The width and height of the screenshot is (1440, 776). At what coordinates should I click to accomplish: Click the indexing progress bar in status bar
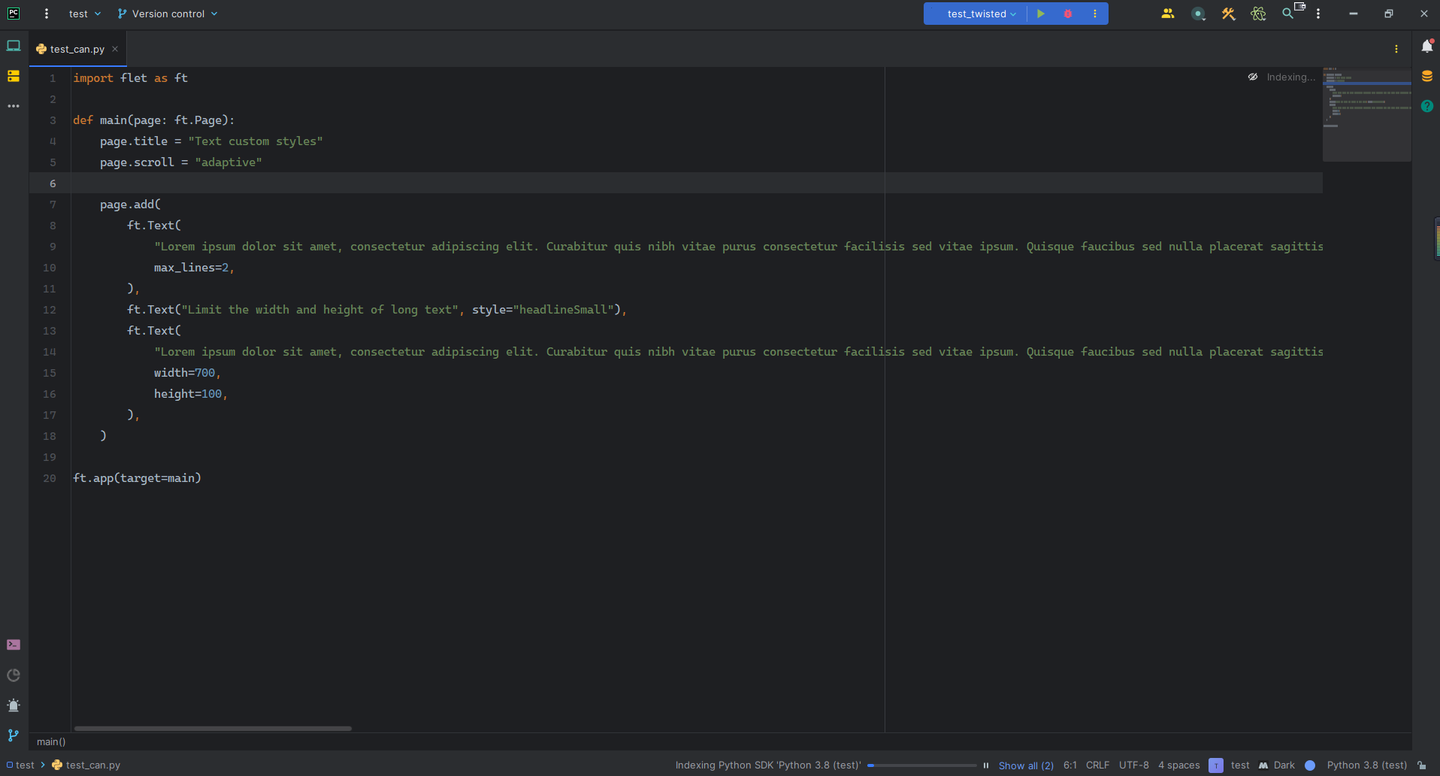[921, 765]
